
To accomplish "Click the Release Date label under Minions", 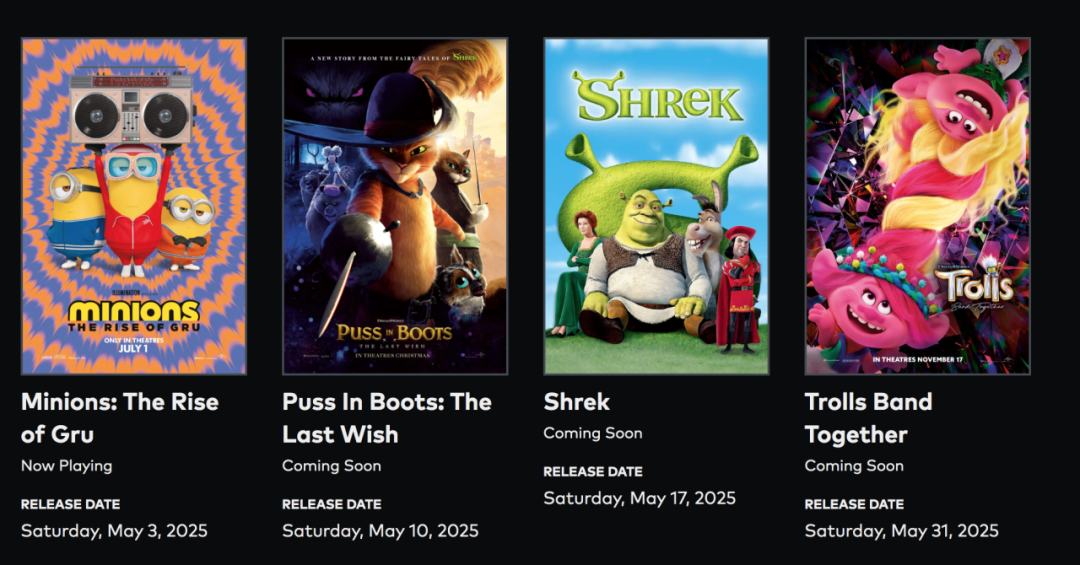I will pyautogui.click(x=70, y=504).
